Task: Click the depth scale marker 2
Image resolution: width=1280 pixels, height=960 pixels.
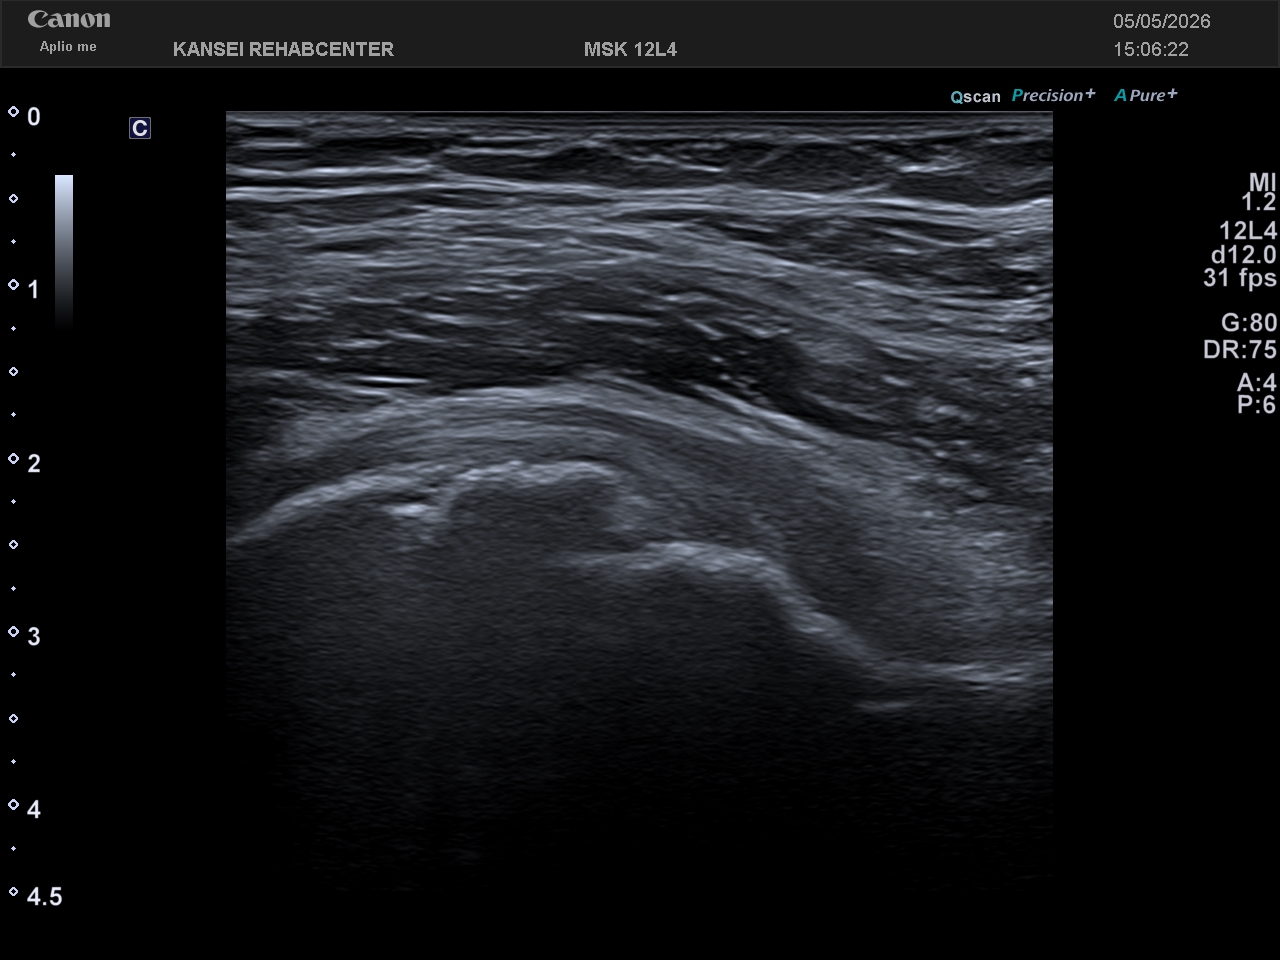Action: [33, 463]
